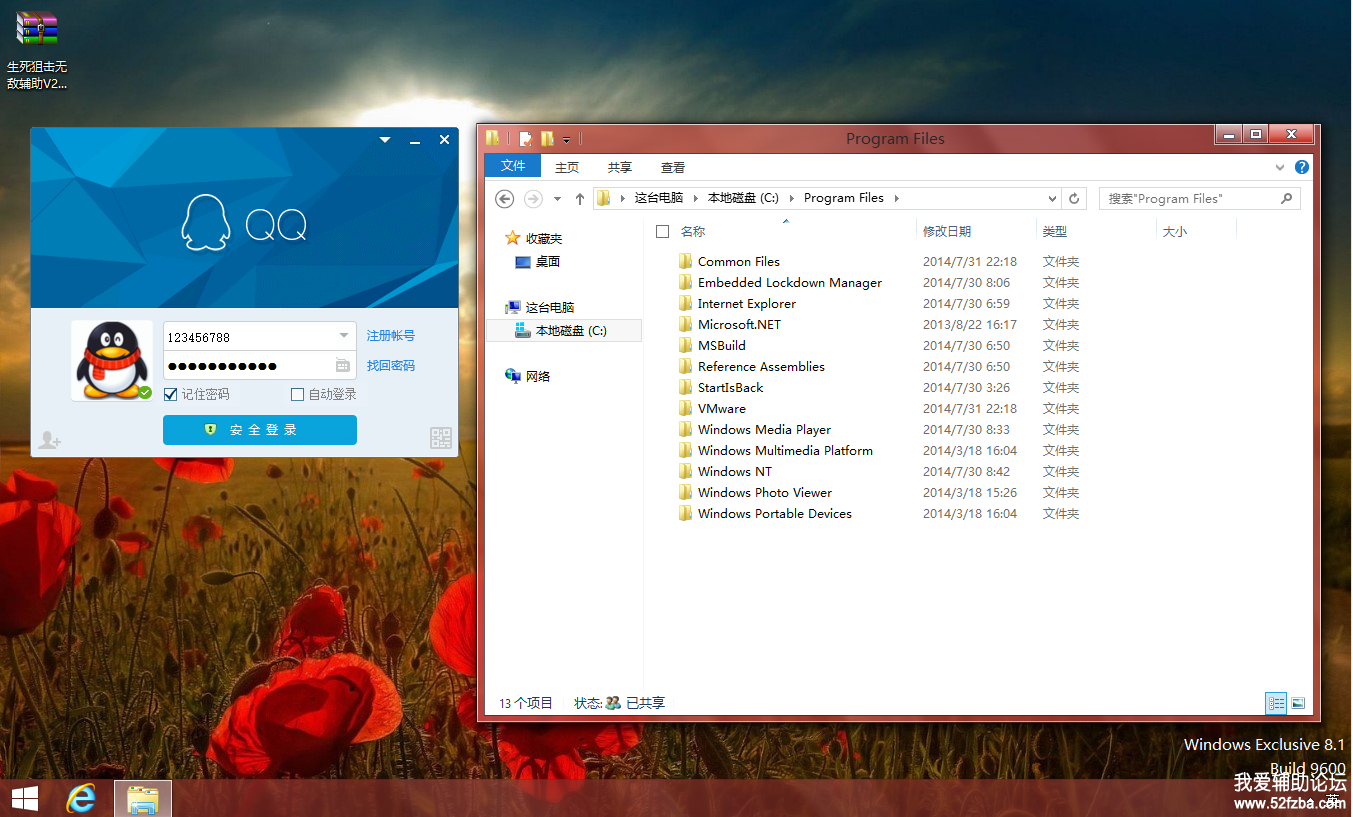Refresh the Program Files folder view
The height and width of the screenshot is (817, 1353).
click(x=1074, y=198)
